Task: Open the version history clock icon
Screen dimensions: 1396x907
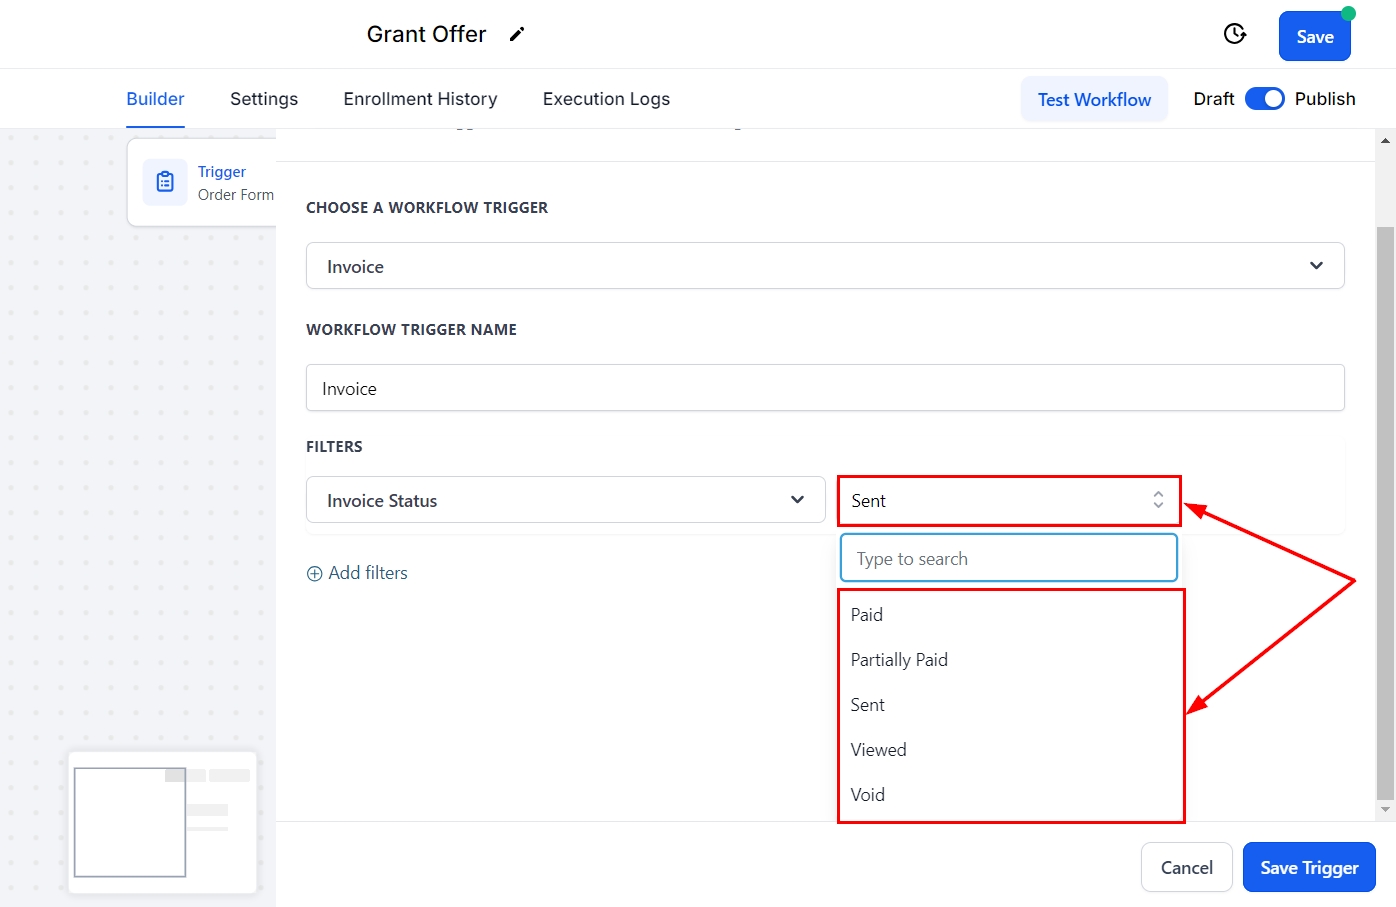Action: point(1235,34)
